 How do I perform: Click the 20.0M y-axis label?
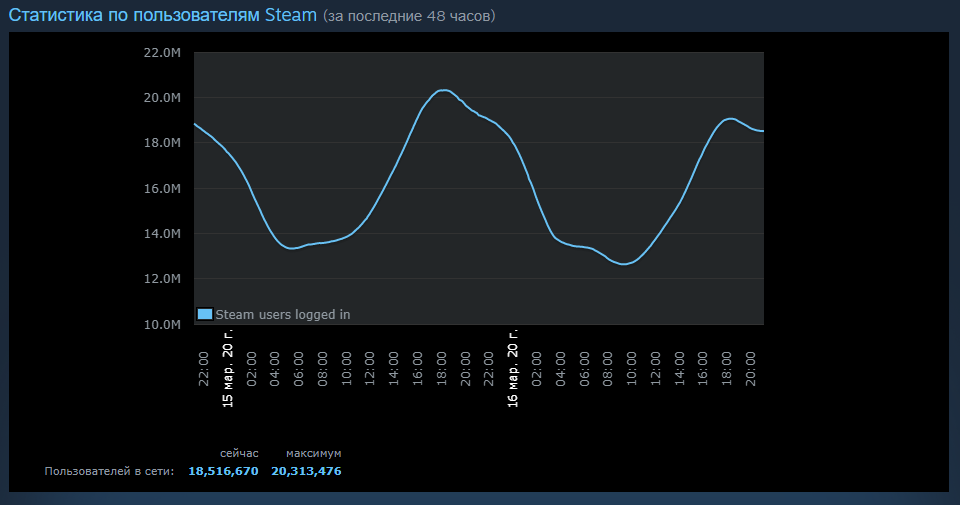162,98
